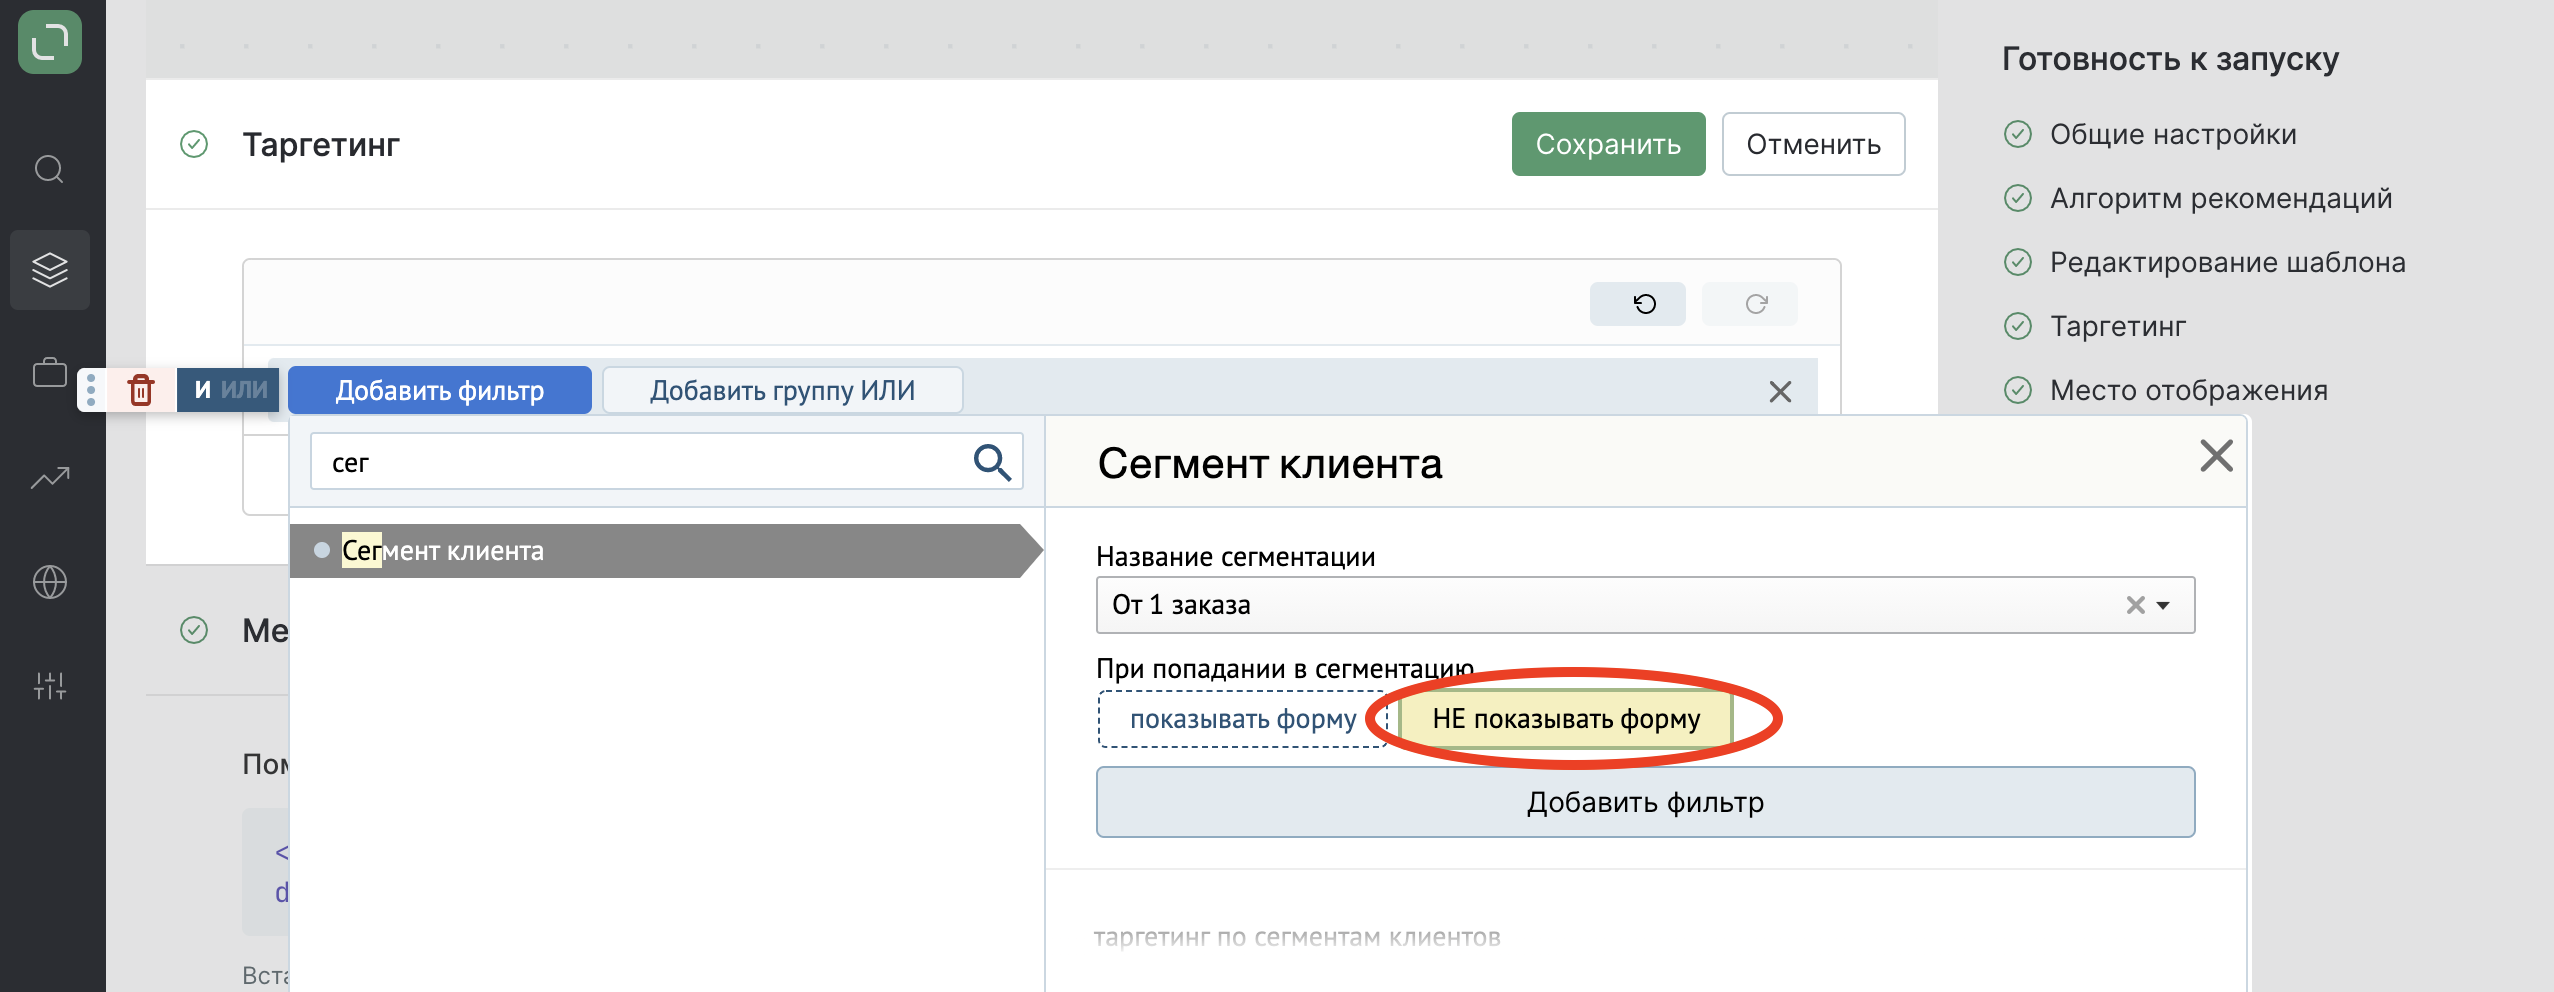Click the green Сохранить button
This screenshot has width=2554, height=992.
click(1608, 144)
